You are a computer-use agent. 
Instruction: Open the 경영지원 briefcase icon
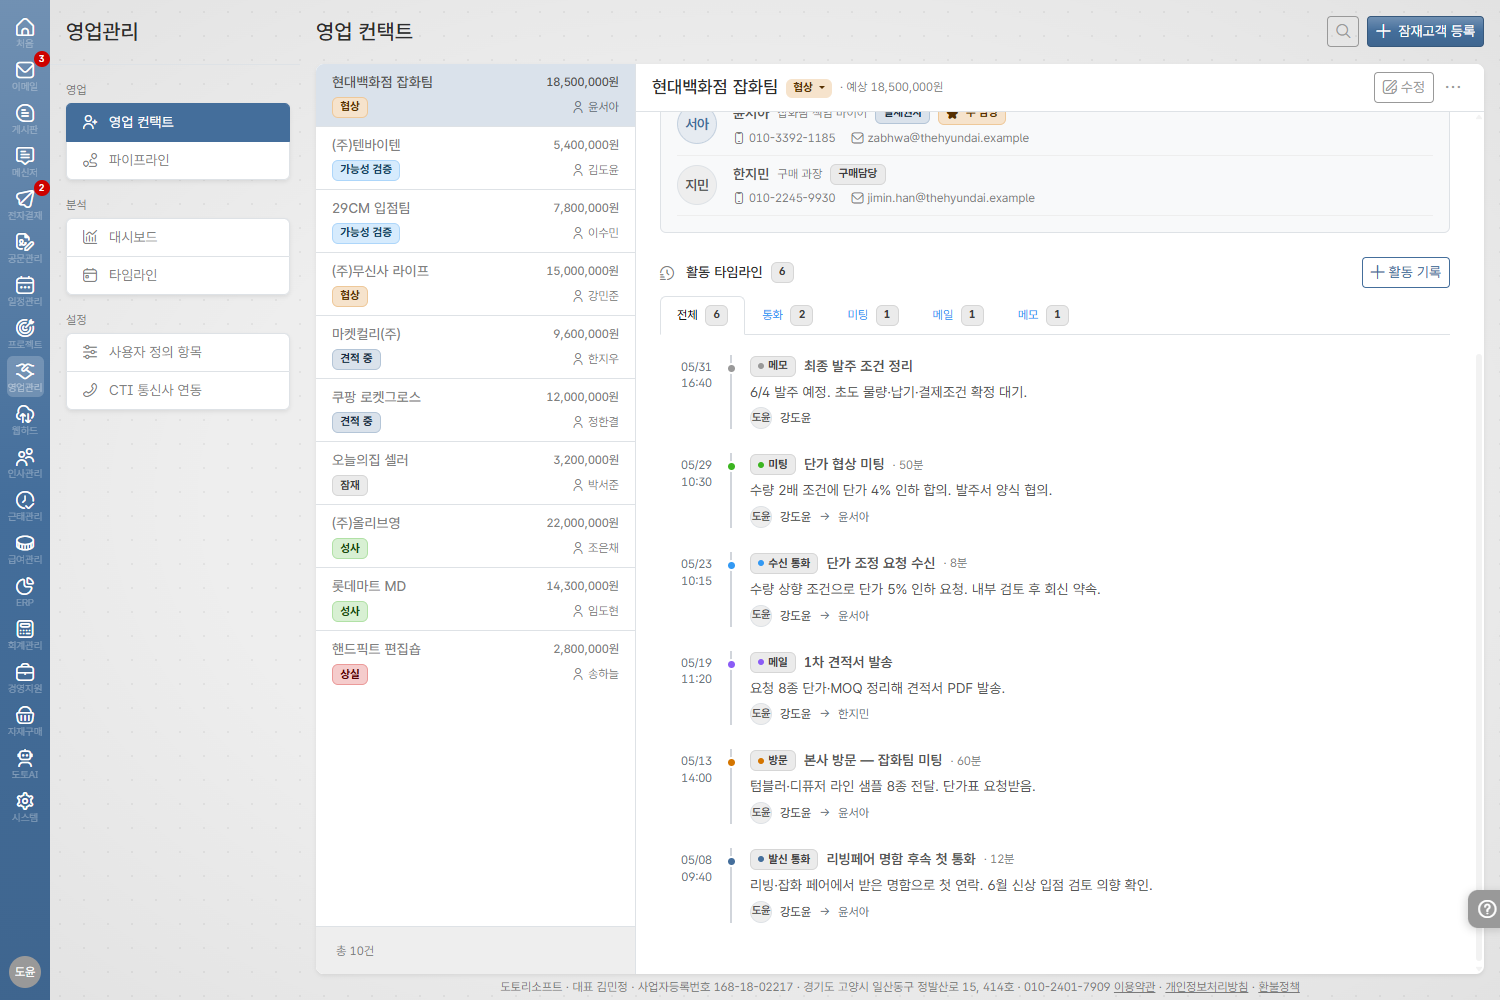(x=25, y=677)
